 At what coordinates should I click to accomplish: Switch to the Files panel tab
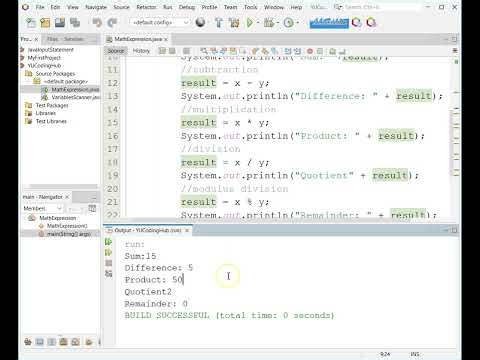coord(53,39)
